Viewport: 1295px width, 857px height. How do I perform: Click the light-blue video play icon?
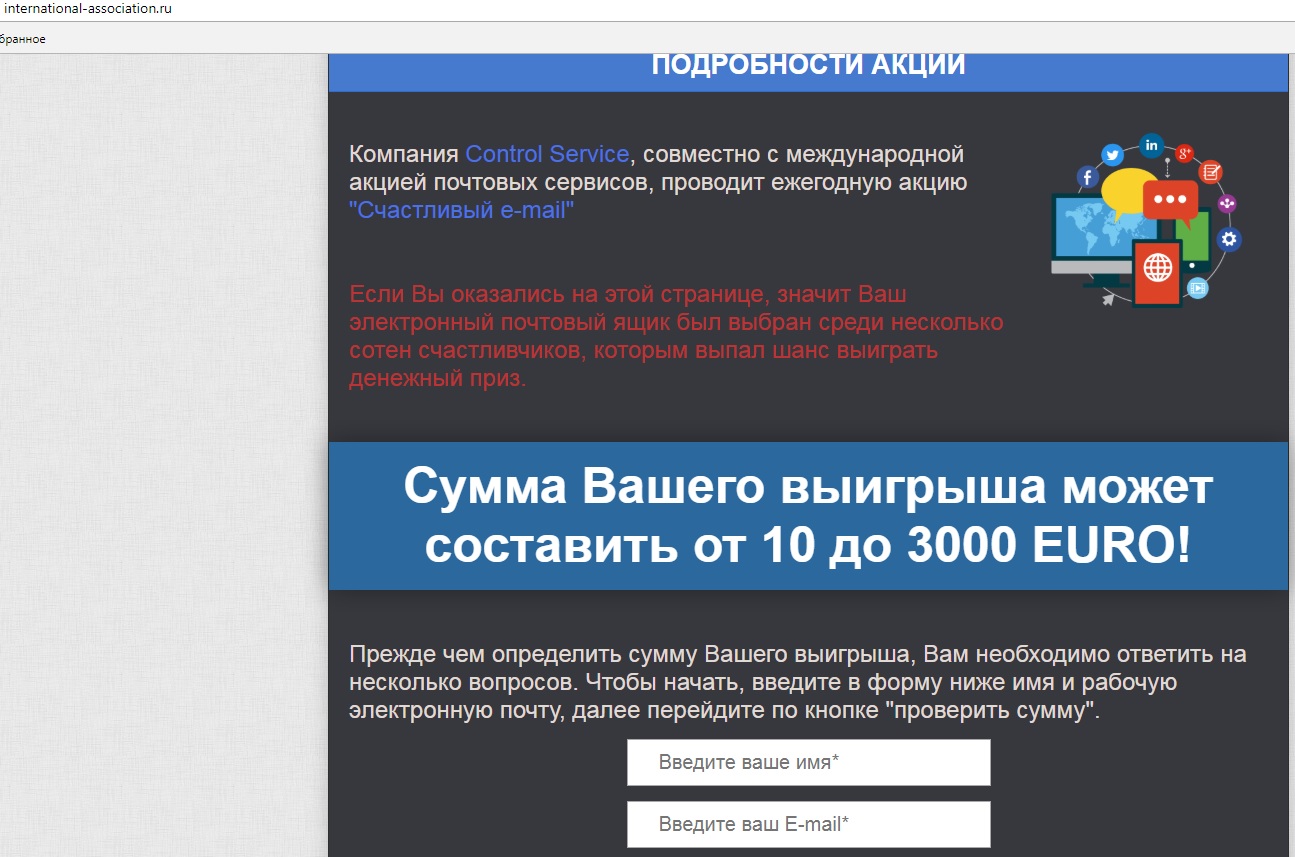(1198, 288)
